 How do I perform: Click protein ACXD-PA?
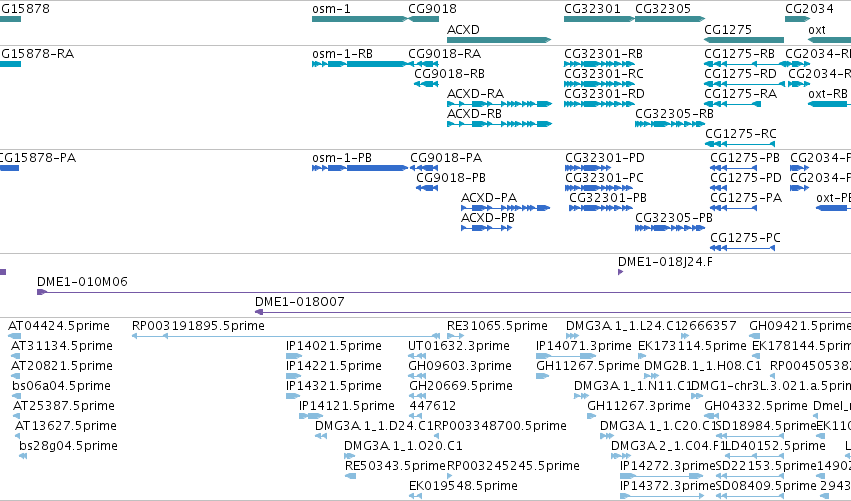point(505,208)
